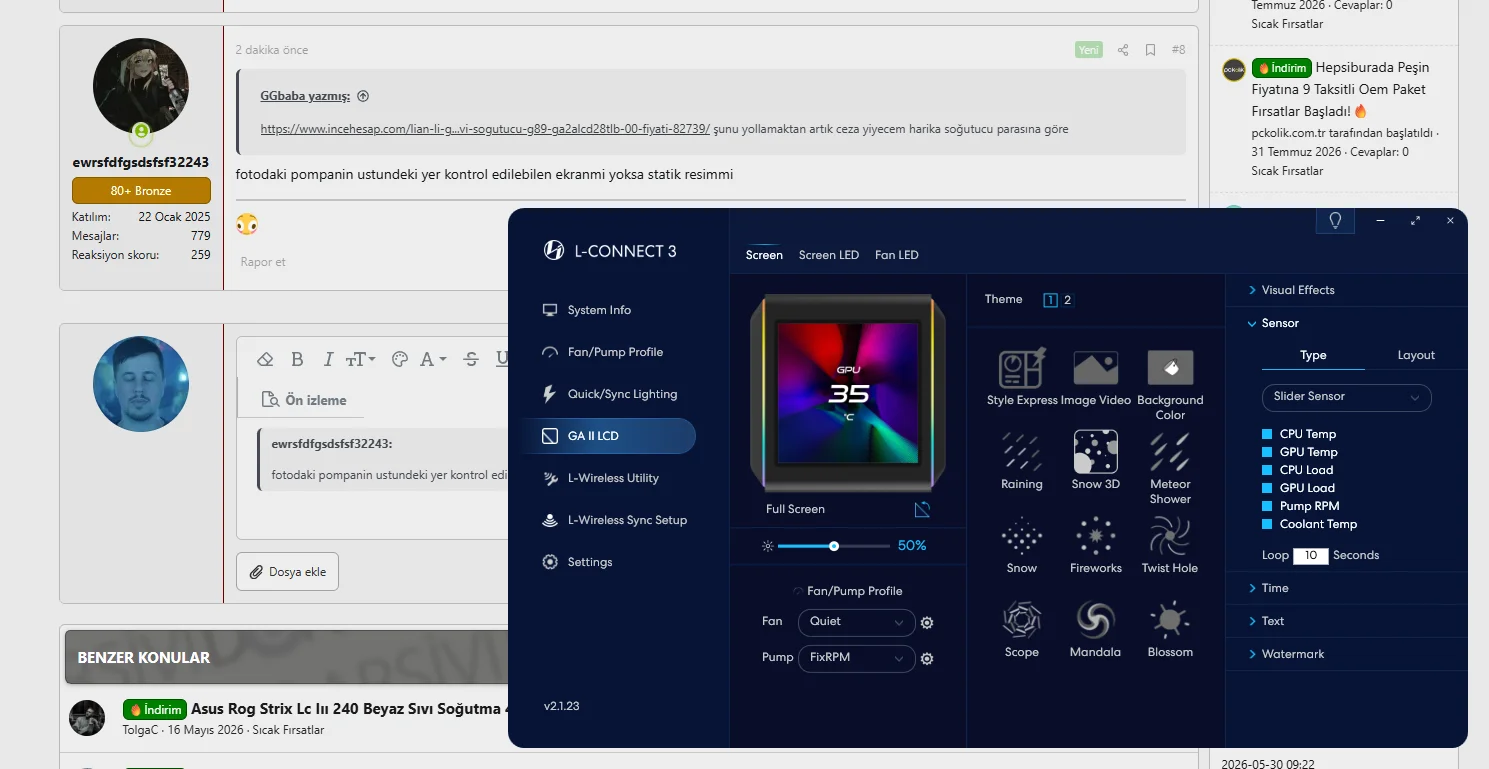The width and height of the screenshot is (1489, 769).
Task: Toggle italic in forum reply editor
Action: pos(328,359)
